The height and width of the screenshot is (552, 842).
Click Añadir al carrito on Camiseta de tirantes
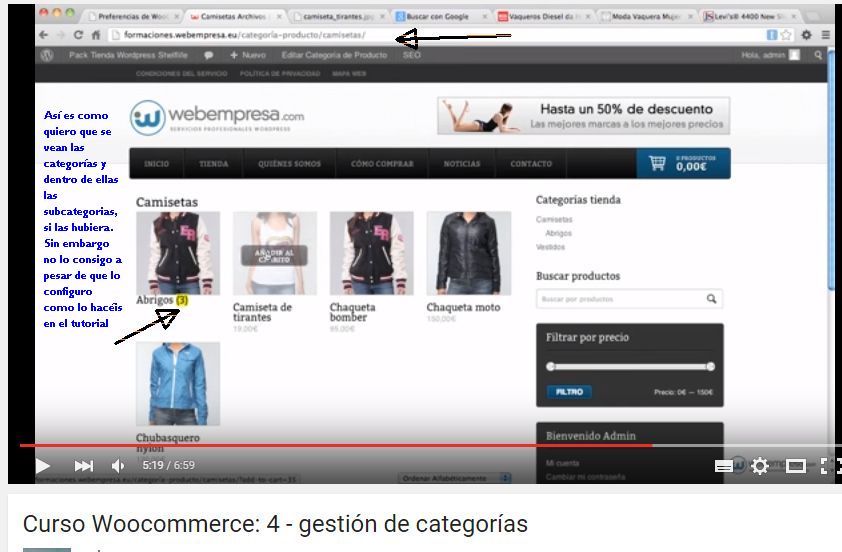tap(274, 256)
